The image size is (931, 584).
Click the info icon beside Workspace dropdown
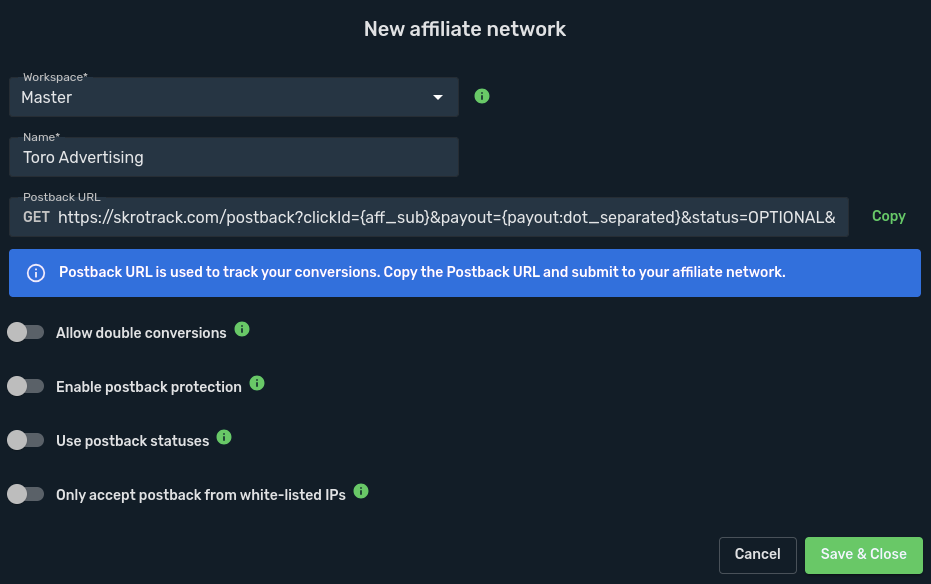482,96
